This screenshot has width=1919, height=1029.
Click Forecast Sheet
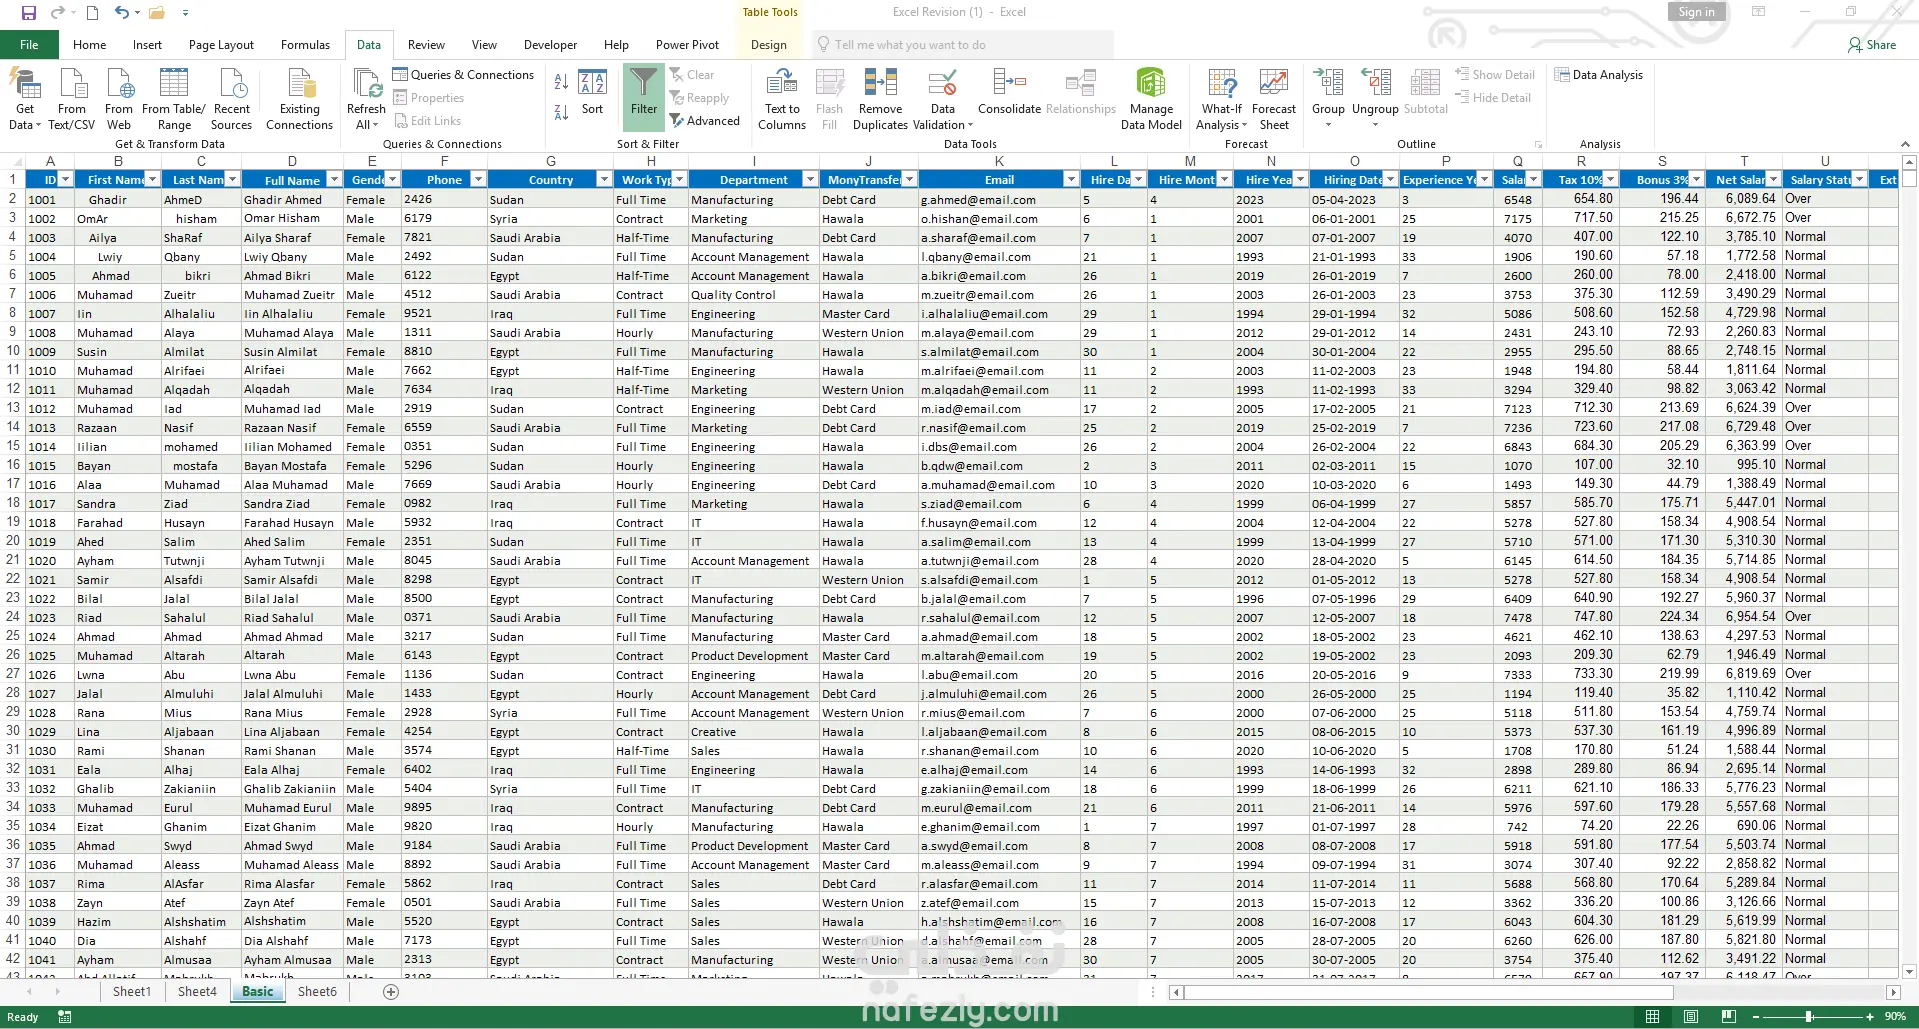(x=1273, y=98)
